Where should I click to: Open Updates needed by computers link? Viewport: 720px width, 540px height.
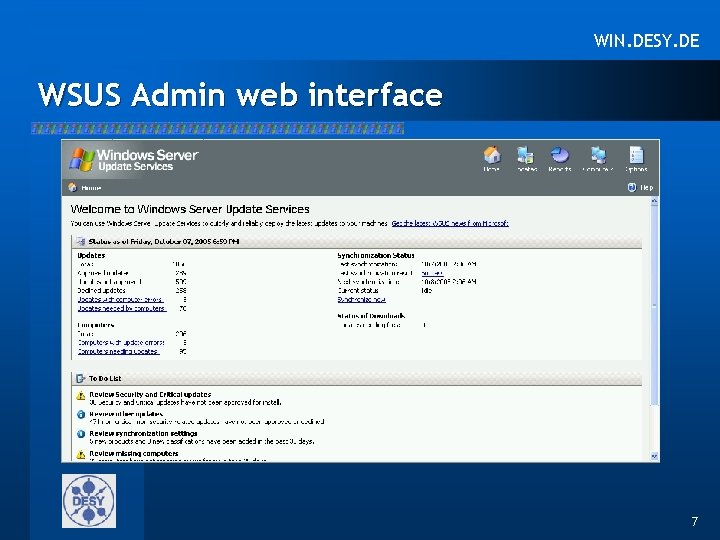(x=122, y=309)
